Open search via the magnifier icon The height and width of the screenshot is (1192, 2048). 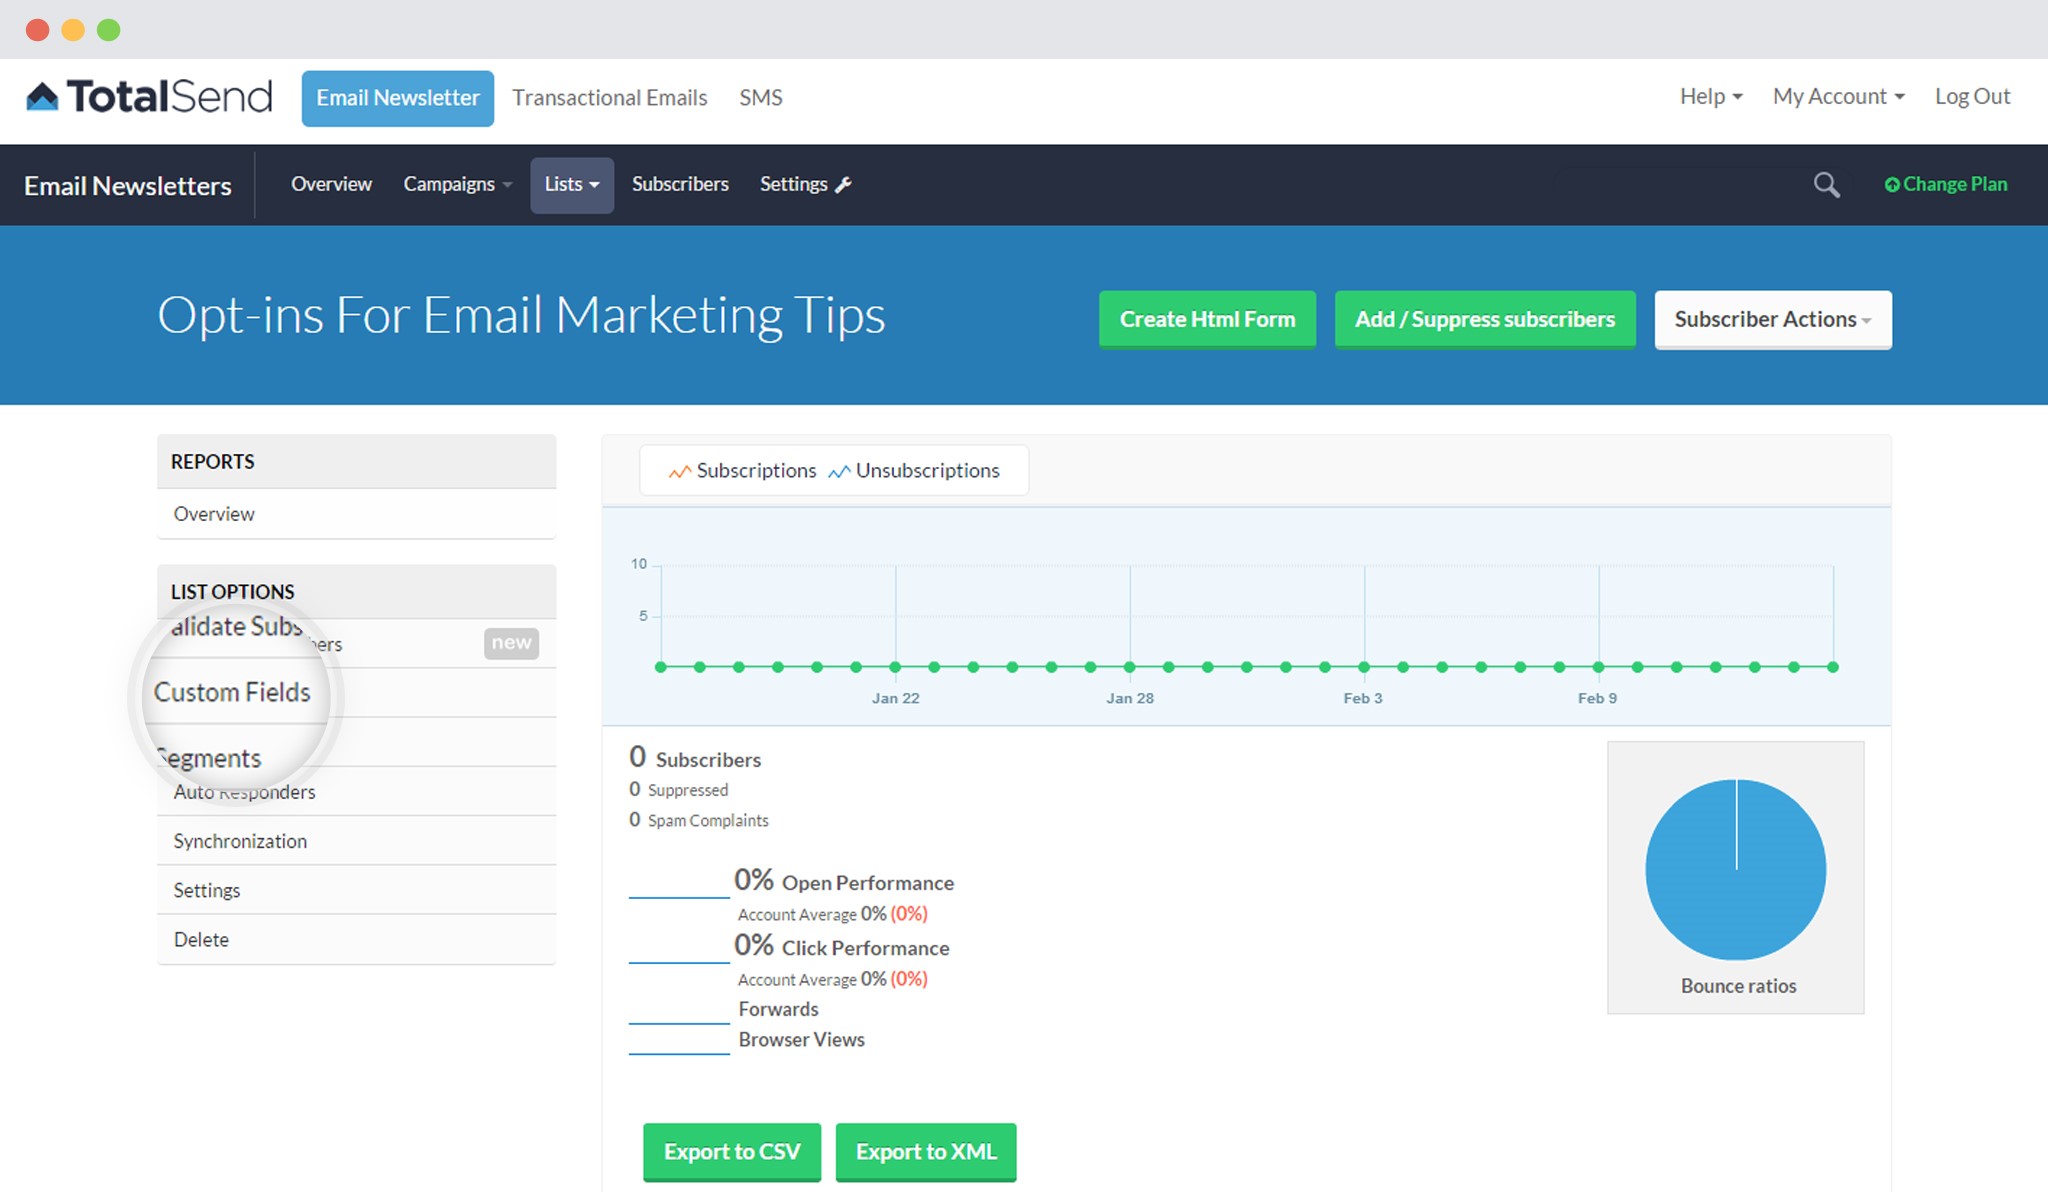pos(1826,185)
